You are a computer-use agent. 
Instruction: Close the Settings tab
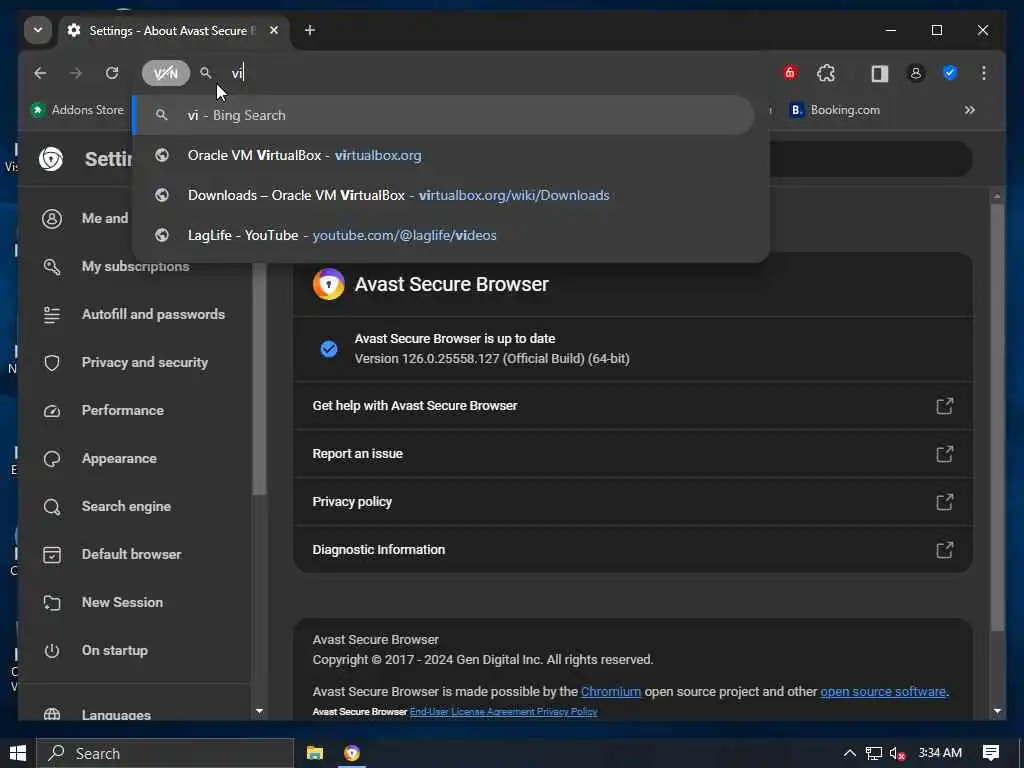pyautogui.click(x=274, y=30)
